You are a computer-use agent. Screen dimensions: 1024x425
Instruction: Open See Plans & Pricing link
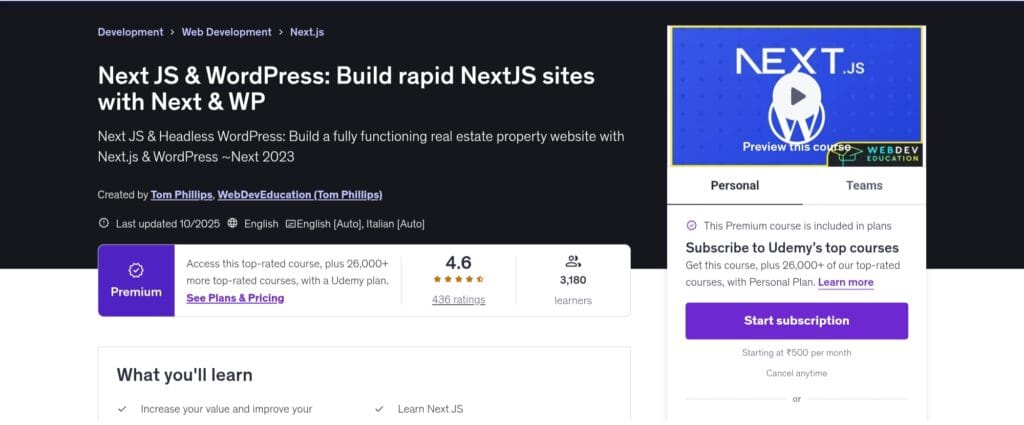235,298
